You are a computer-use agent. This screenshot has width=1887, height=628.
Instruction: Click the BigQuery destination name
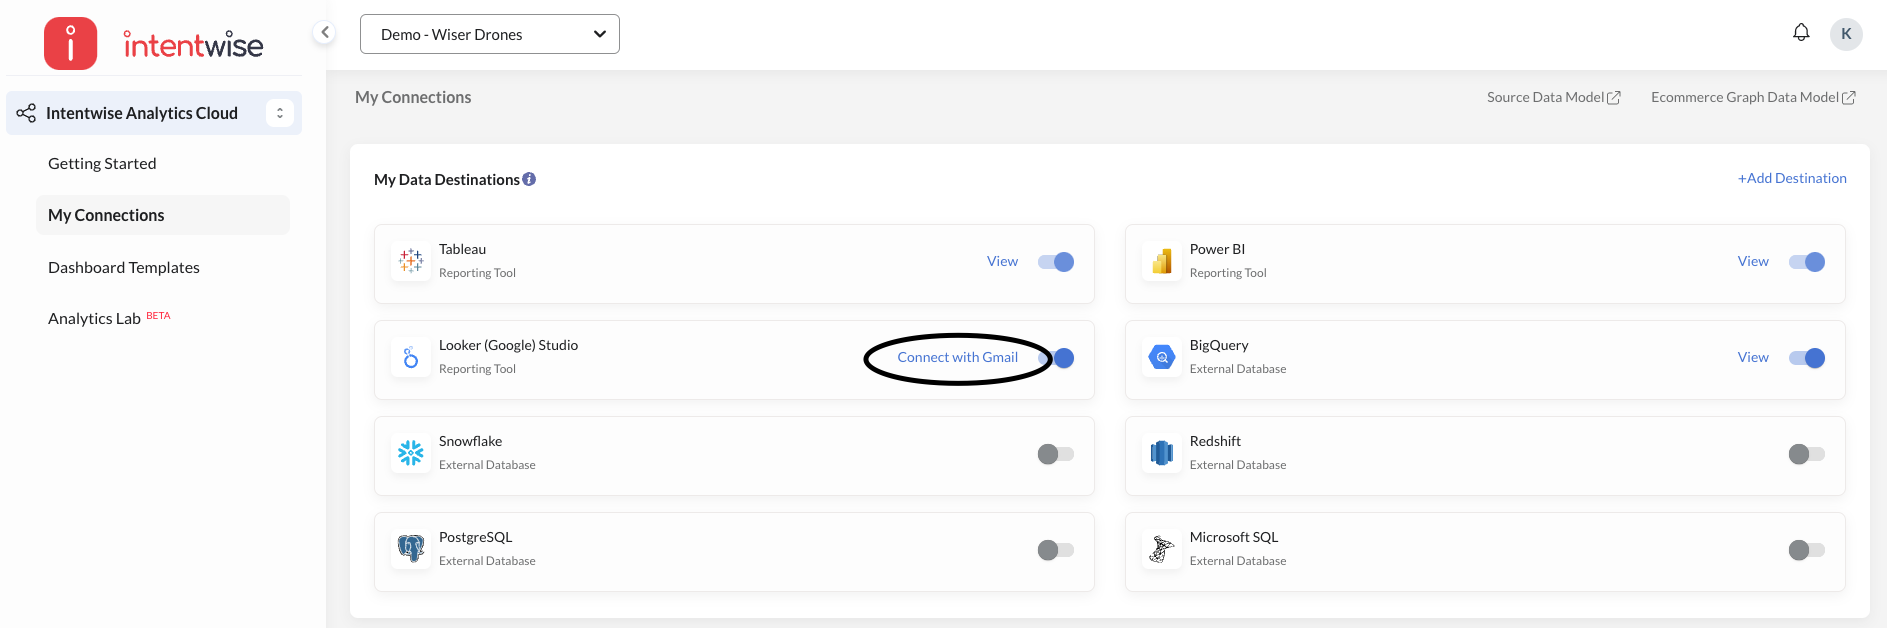pos(1219,345)
